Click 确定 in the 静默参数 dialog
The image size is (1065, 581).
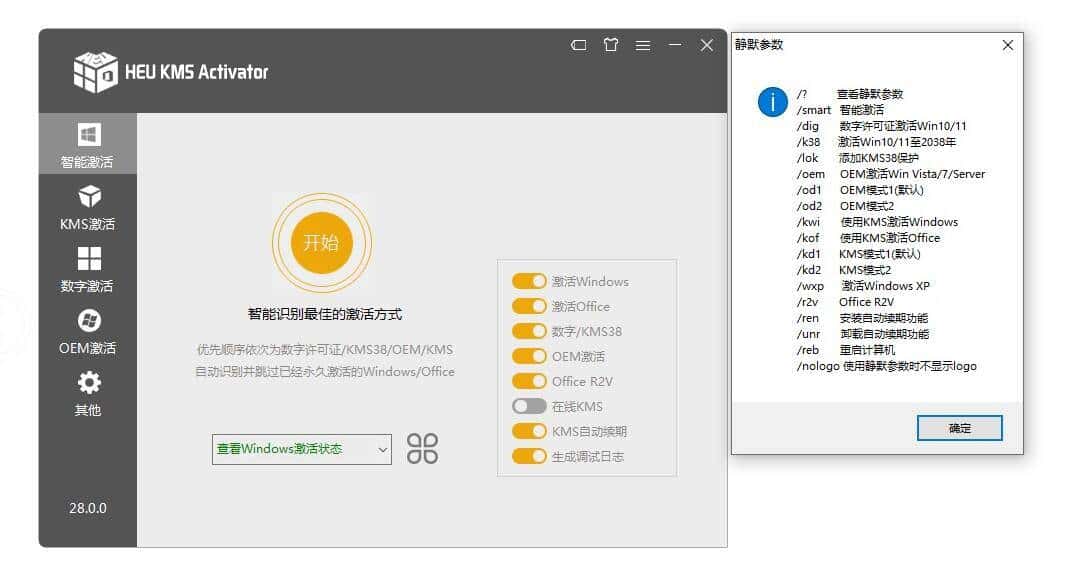click(959, 428)
